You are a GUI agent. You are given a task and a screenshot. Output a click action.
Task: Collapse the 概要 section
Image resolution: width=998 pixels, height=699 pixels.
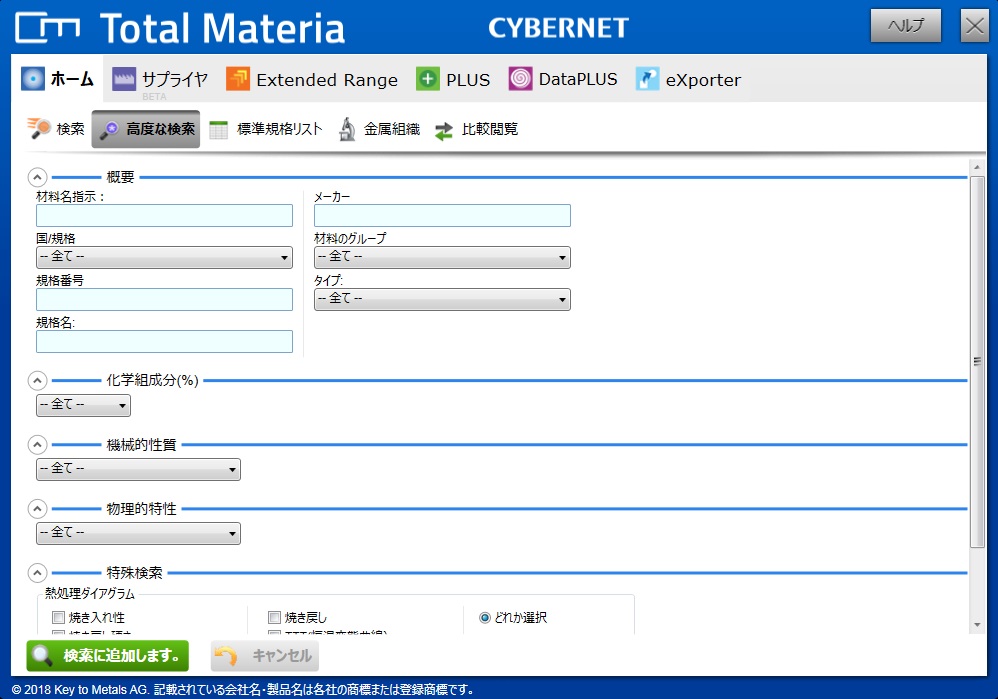pyautogui.click(x=38, y=177)
